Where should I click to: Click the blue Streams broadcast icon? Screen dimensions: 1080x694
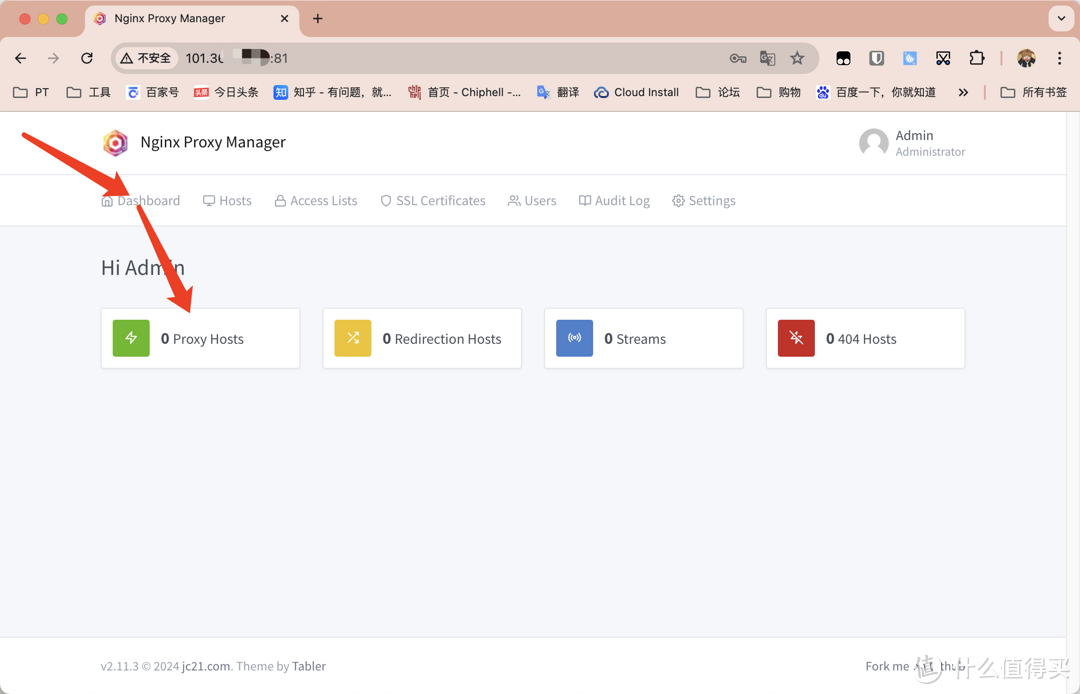tap(574, 338)
